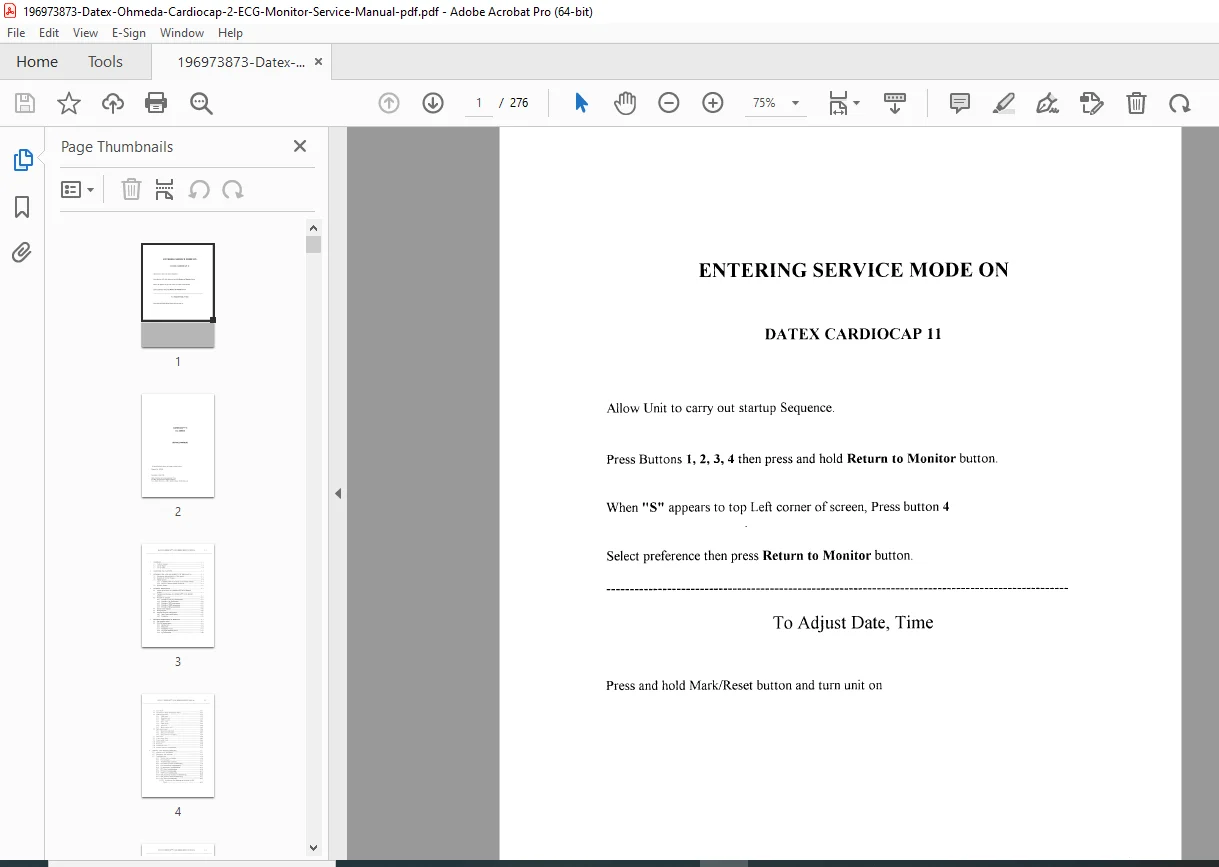Click 'To Adjust Date, Time' heading
This screenshot has height=867, width=1219.
point(853,622)
